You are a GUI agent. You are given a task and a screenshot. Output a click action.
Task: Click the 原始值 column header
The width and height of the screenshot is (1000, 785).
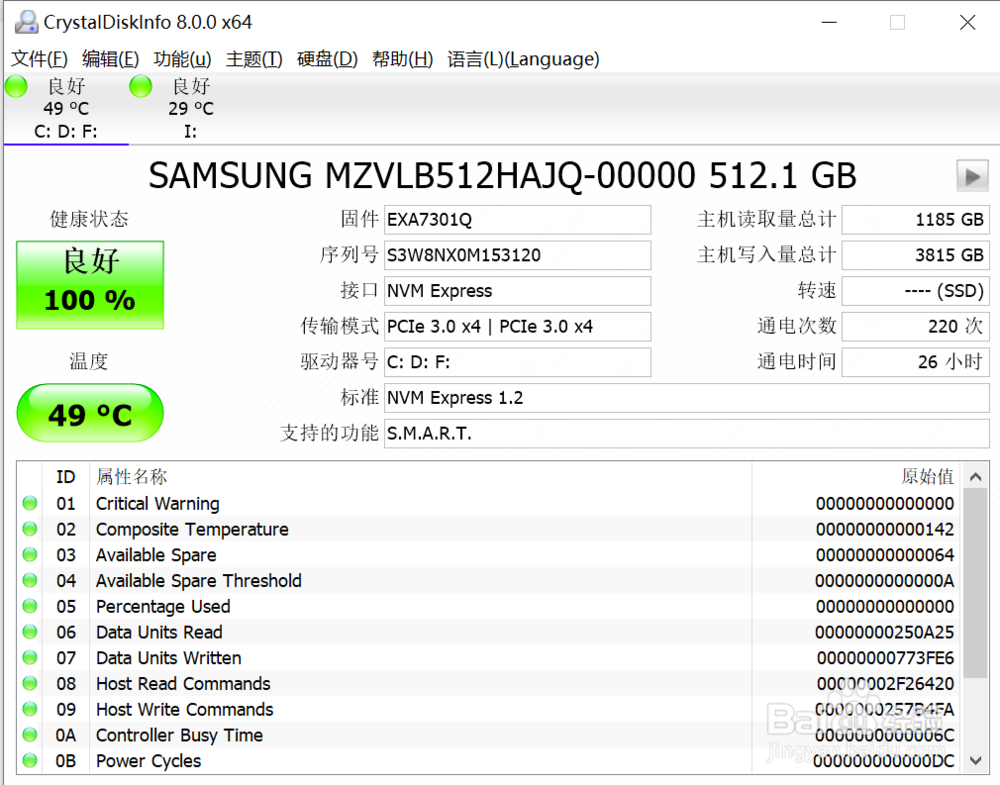[857, 477]
